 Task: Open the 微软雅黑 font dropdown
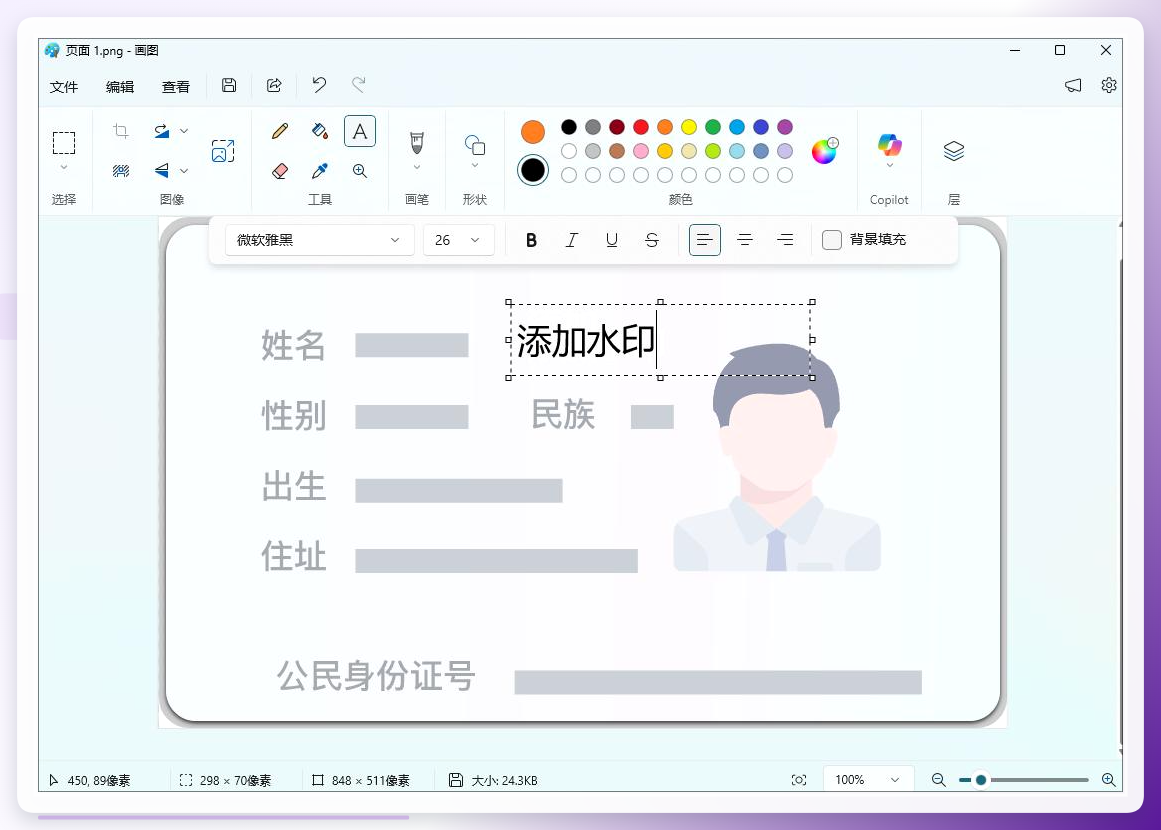coord(319,240)
